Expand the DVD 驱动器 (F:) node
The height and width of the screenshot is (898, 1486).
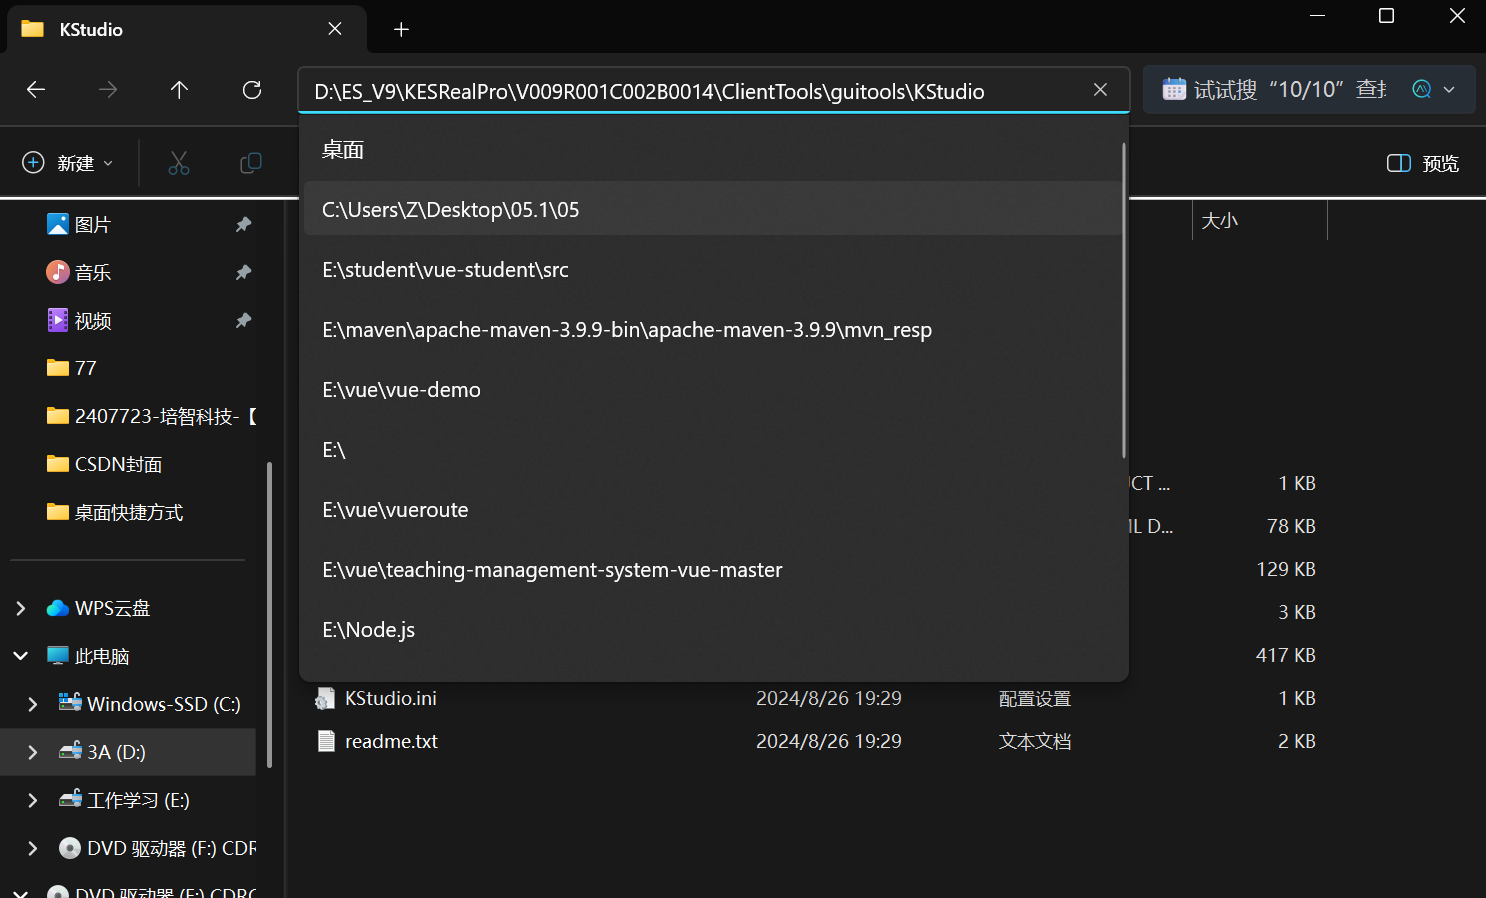33,848
